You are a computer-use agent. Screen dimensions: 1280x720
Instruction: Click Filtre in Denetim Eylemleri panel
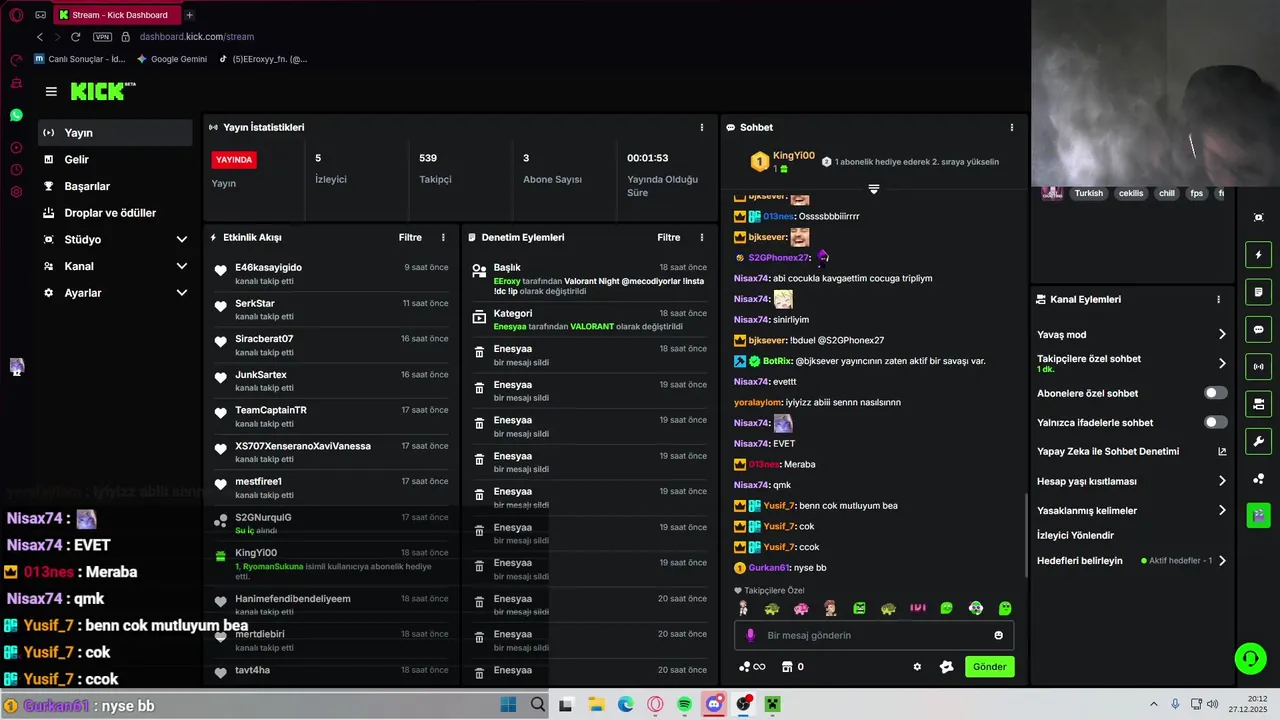tap(669, 237)
